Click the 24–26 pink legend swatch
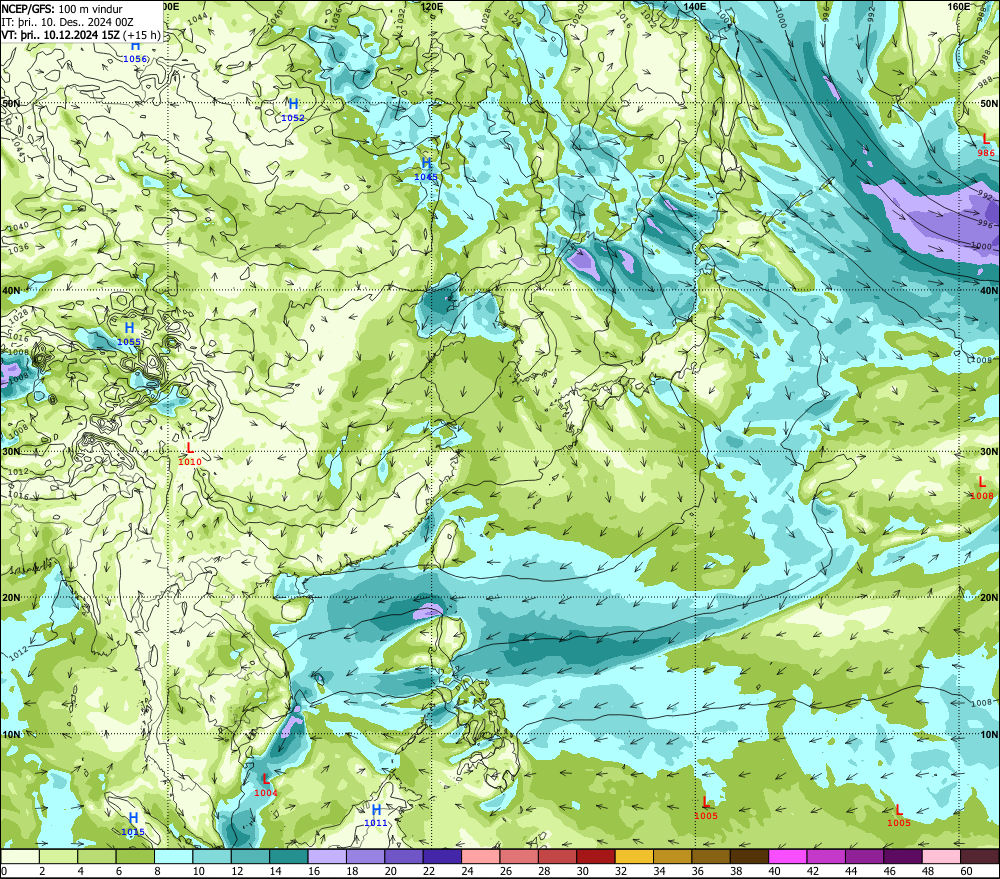Screen dimensions: 1000x879 tap(481, 857)
